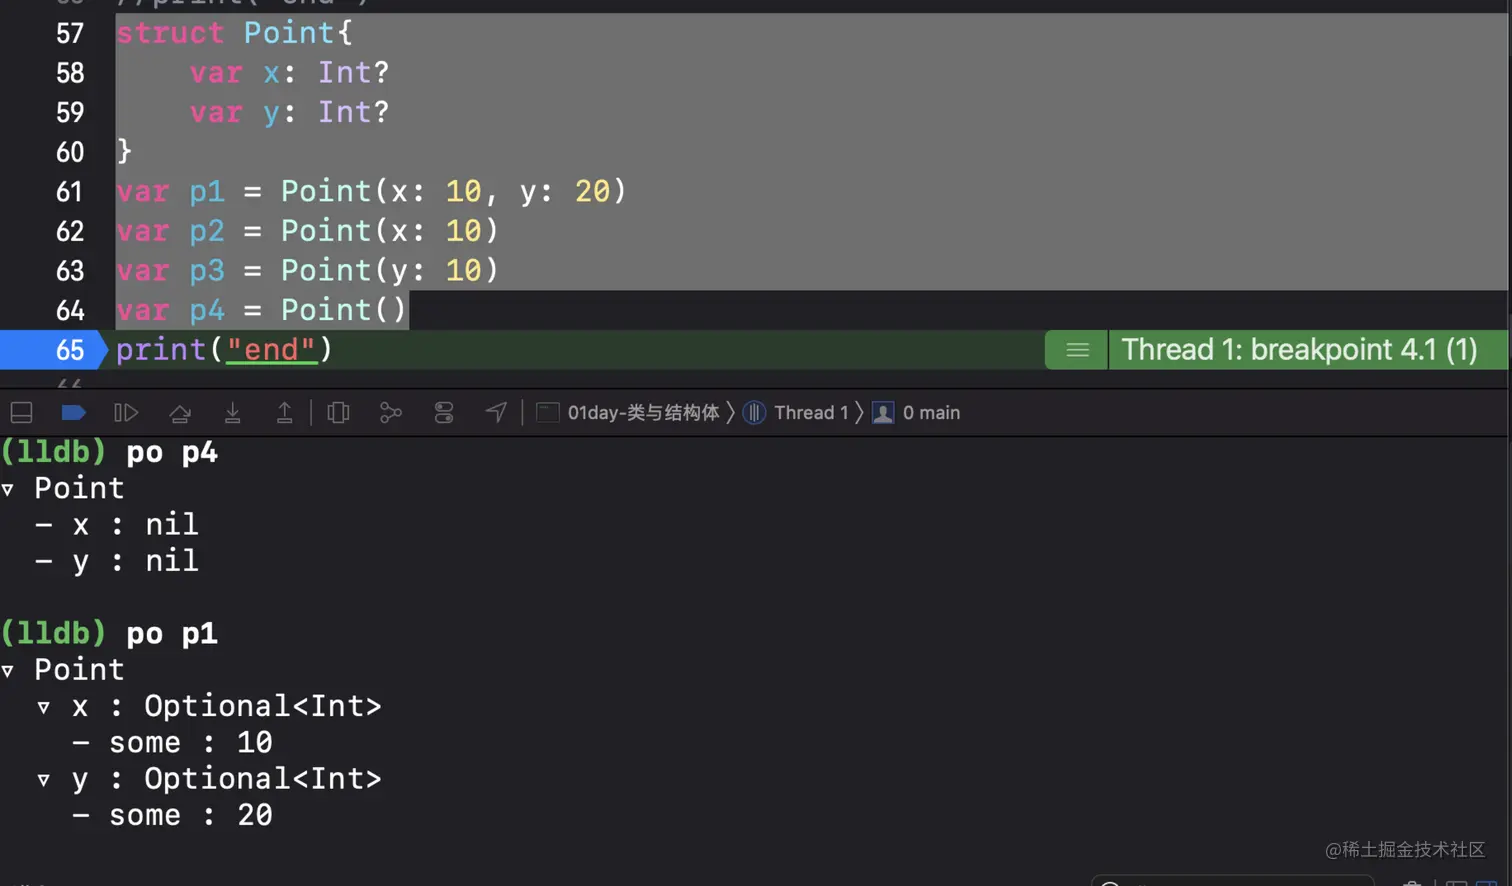Click the 'var x: Int?' declaration
Image resolution: width=1512 pixels, height=886 pixels.
click(x=289, y=72)
